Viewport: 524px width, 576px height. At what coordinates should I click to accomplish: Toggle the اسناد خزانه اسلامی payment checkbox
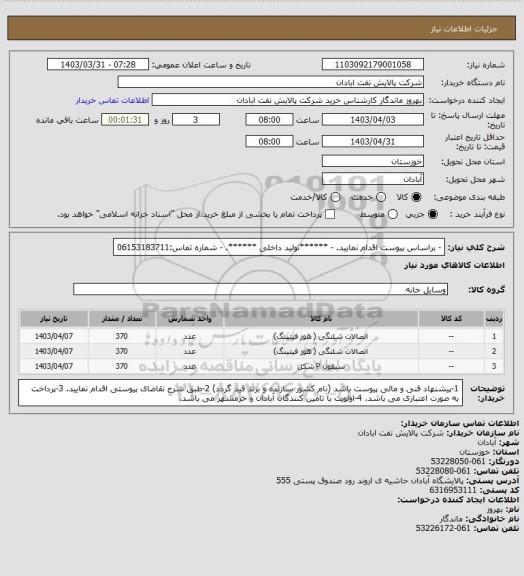[330, 214]
